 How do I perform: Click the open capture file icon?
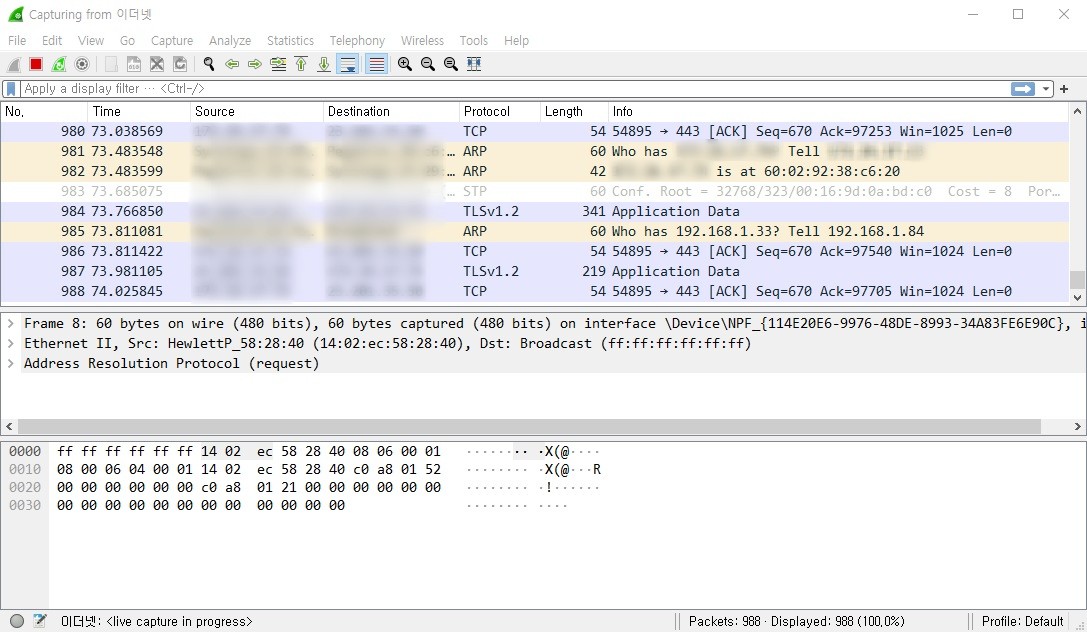click(x=111, y=64)
